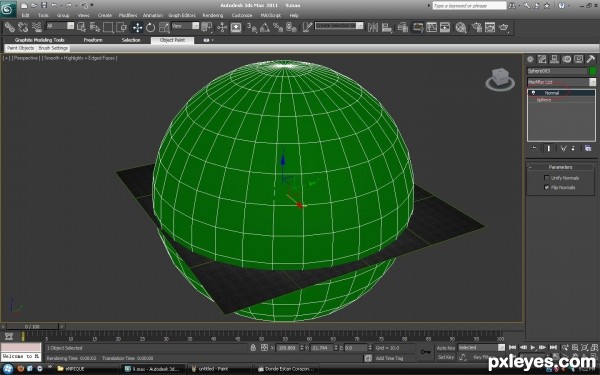The image size is (600, 375).
Task: Open the Modifier List dropdown
Action: tap(561, 82)
